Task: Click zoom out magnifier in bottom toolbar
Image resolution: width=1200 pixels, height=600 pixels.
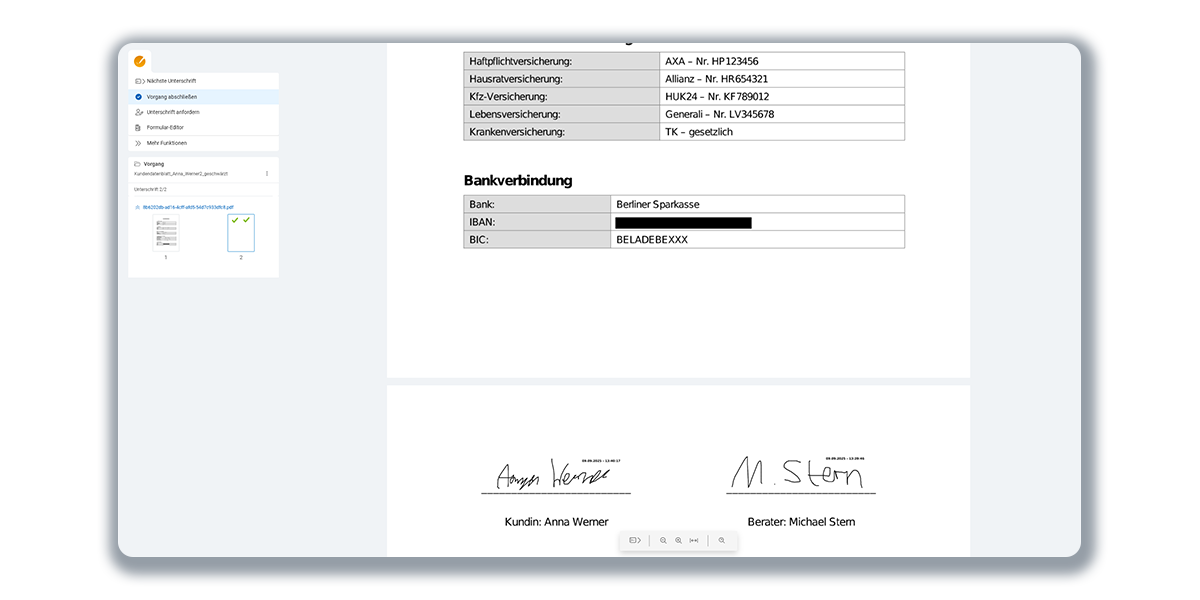Action: click(x=663, y=540)
